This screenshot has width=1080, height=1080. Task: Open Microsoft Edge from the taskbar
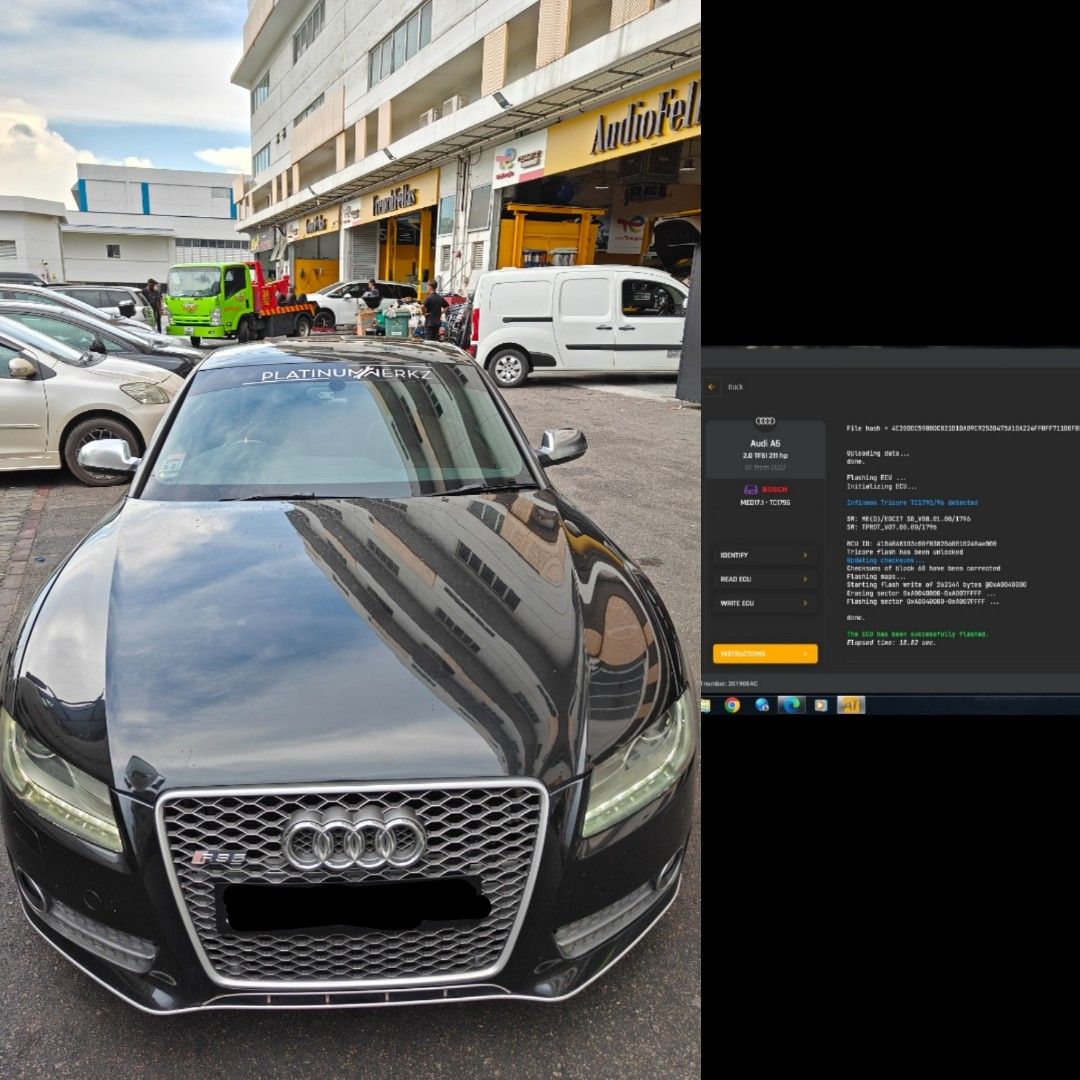[x=791, y=705]
